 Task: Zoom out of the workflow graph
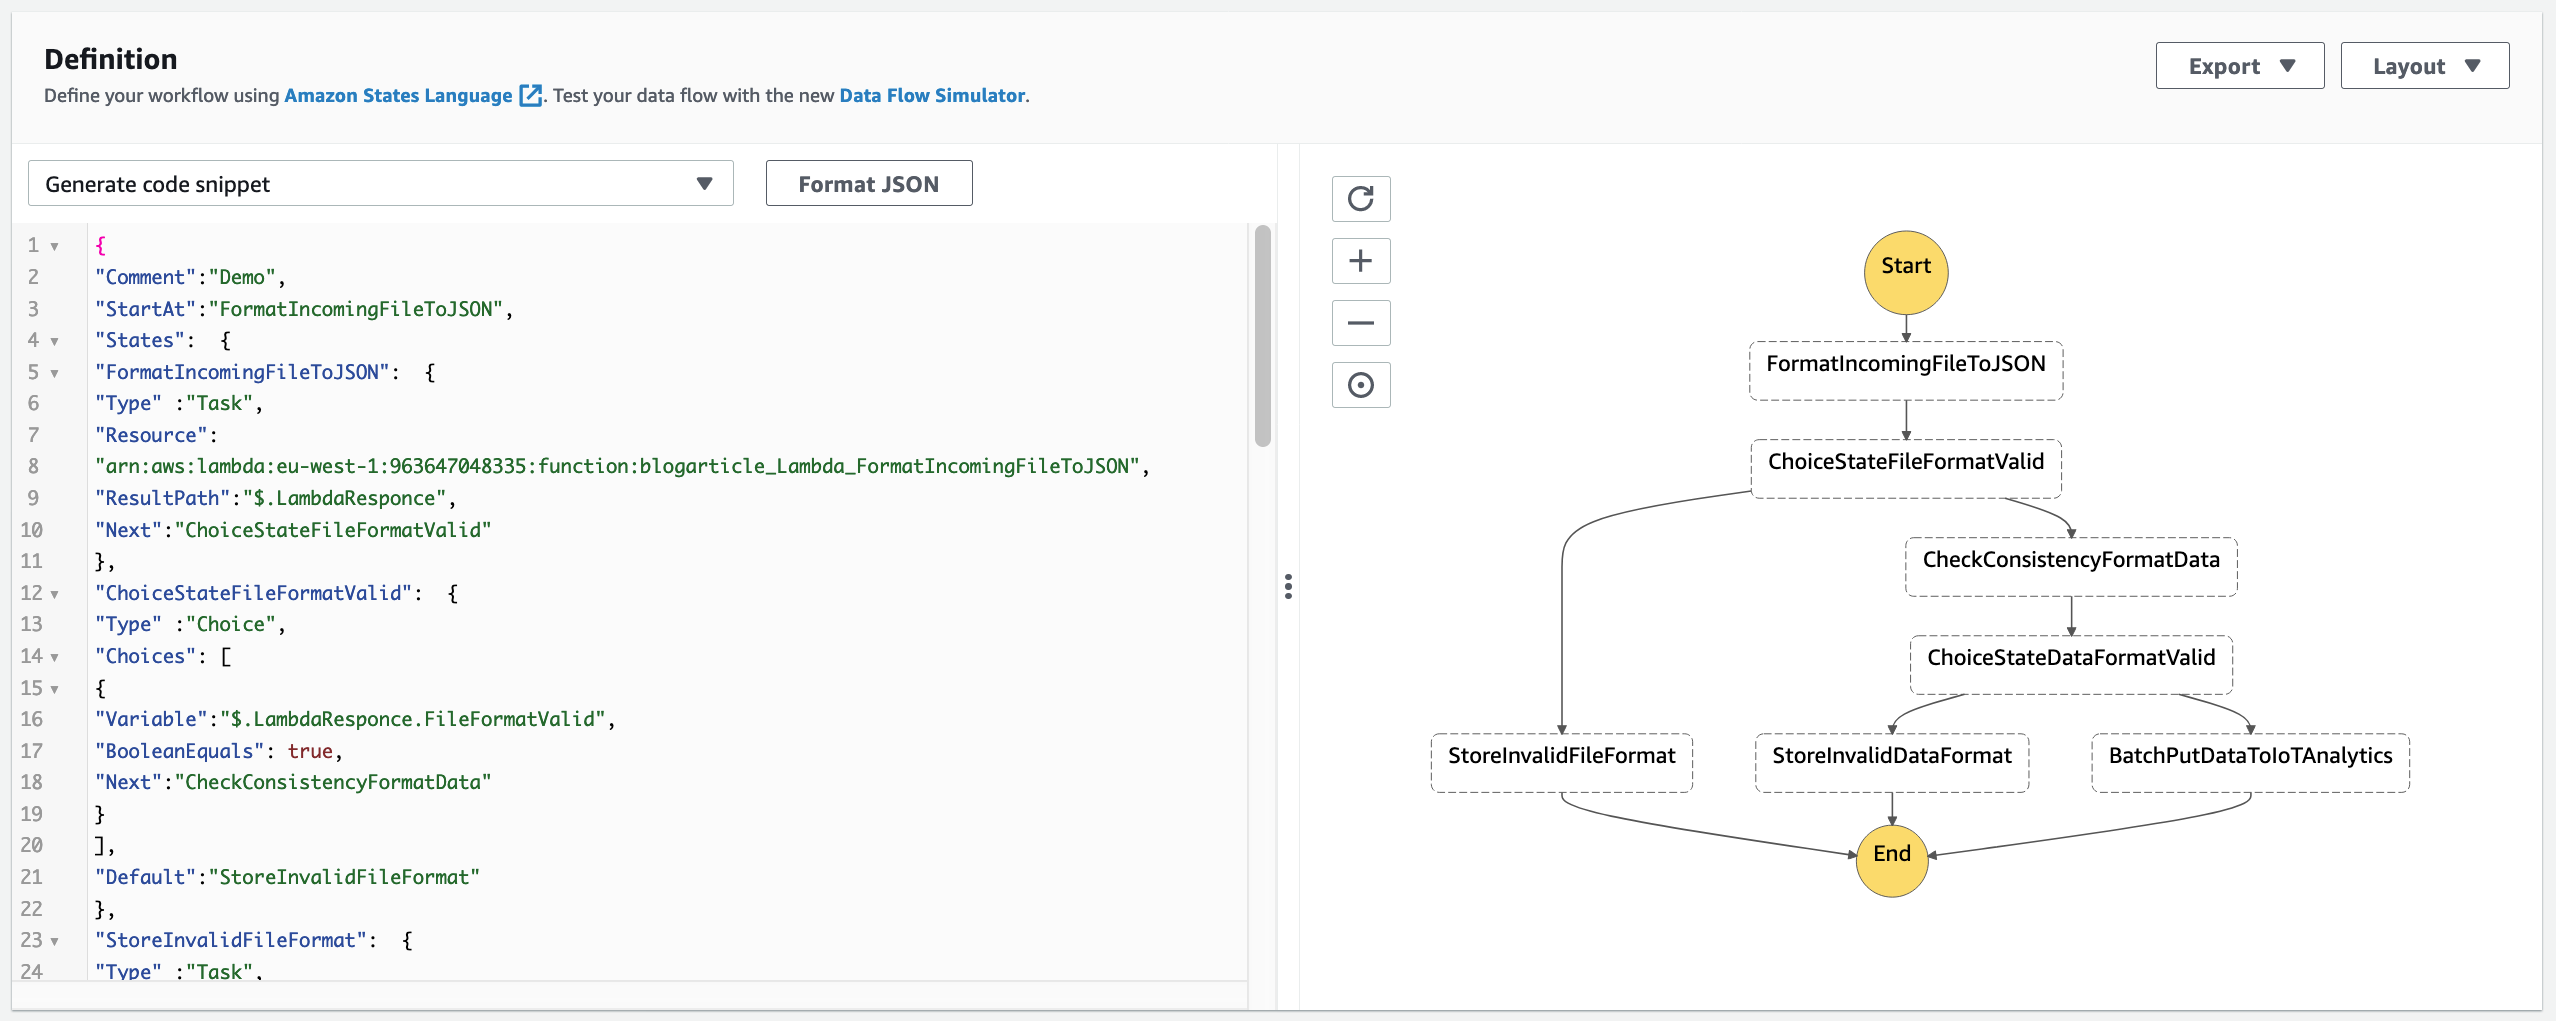coord(1361,322)
